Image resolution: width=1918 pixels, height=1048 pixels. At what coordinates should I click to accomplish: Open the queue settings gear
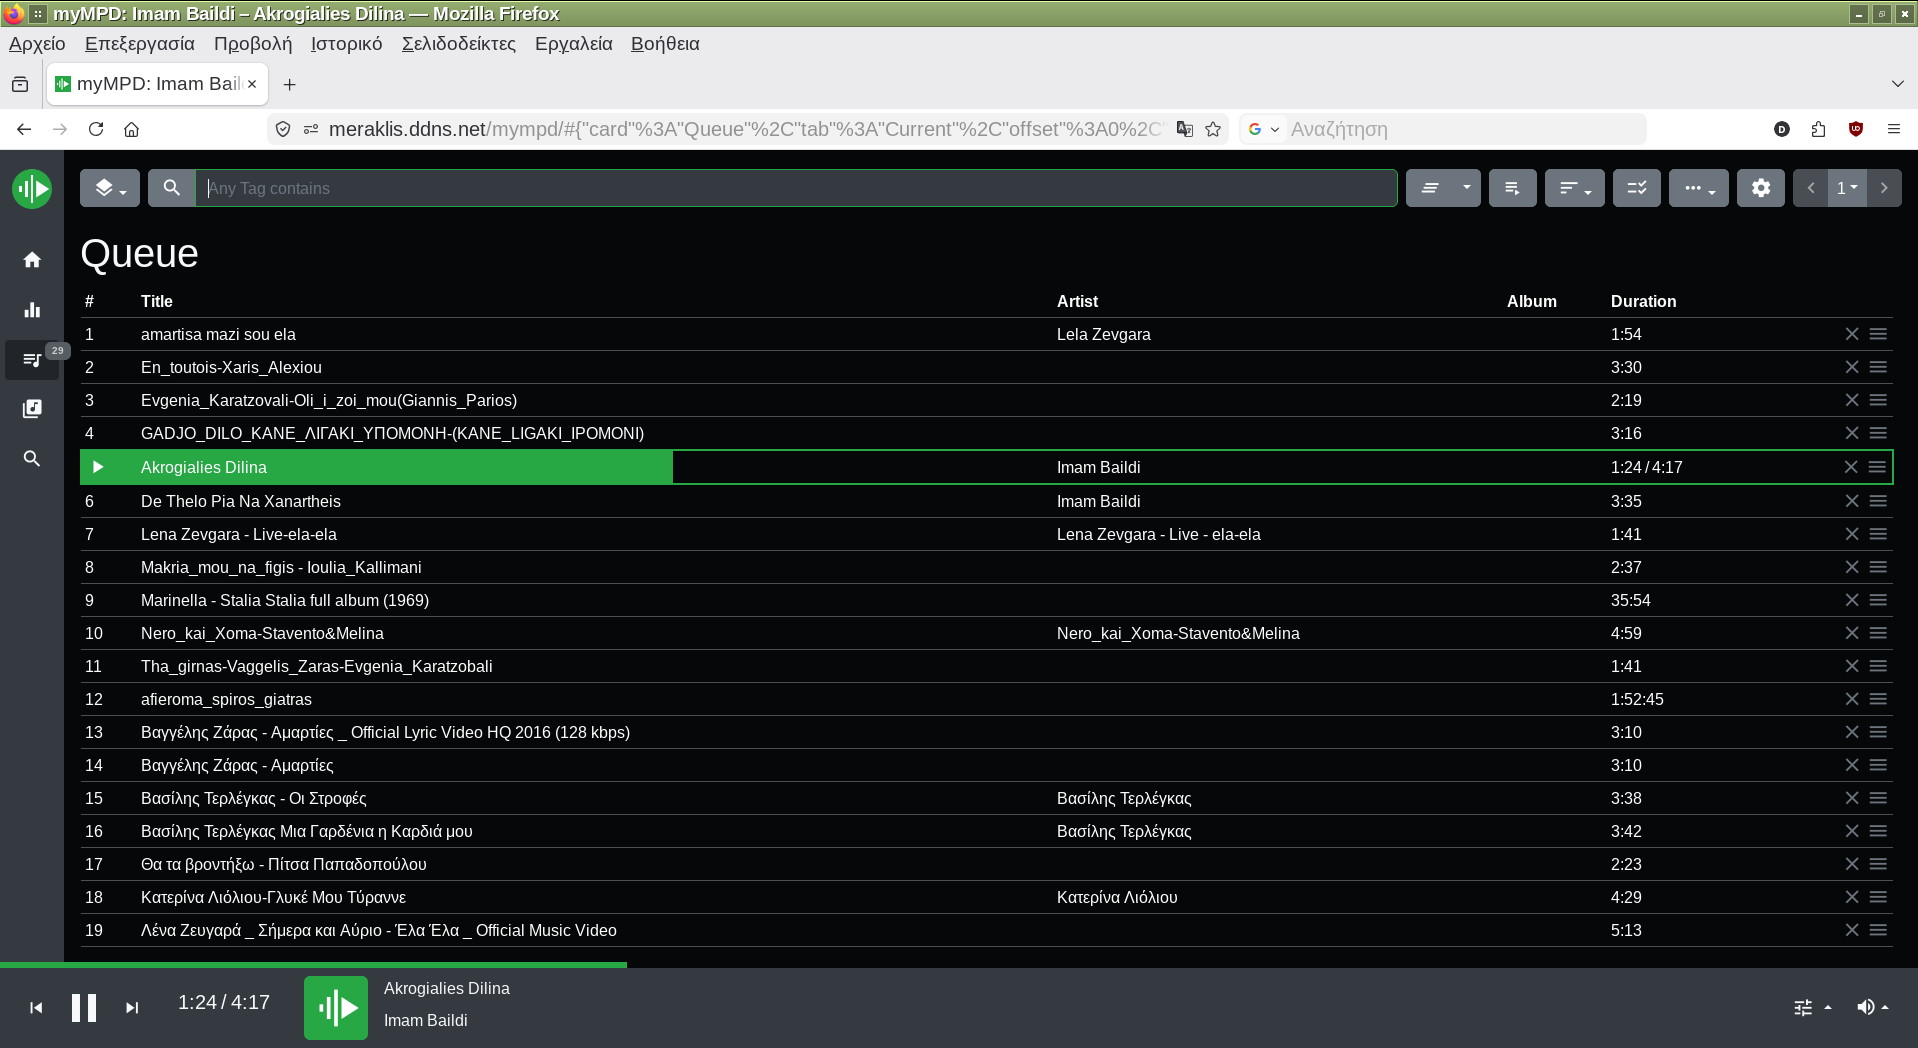coord(1760,188)
